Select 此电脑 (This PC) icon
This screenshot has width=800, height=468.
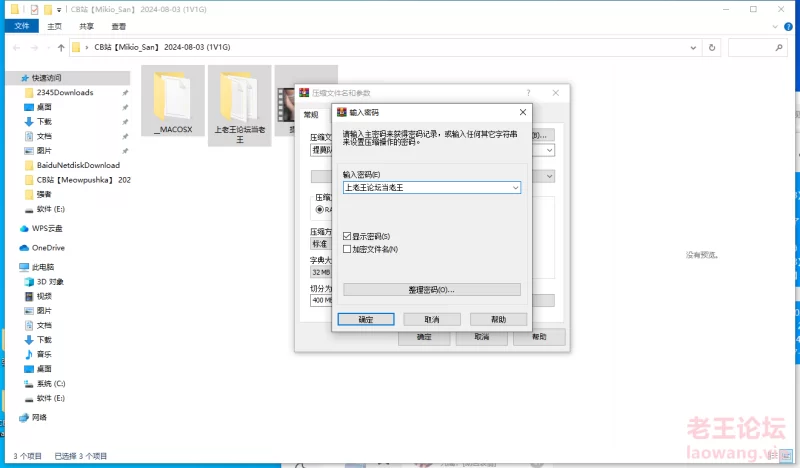pyautogui.click(x=24, y=267)
